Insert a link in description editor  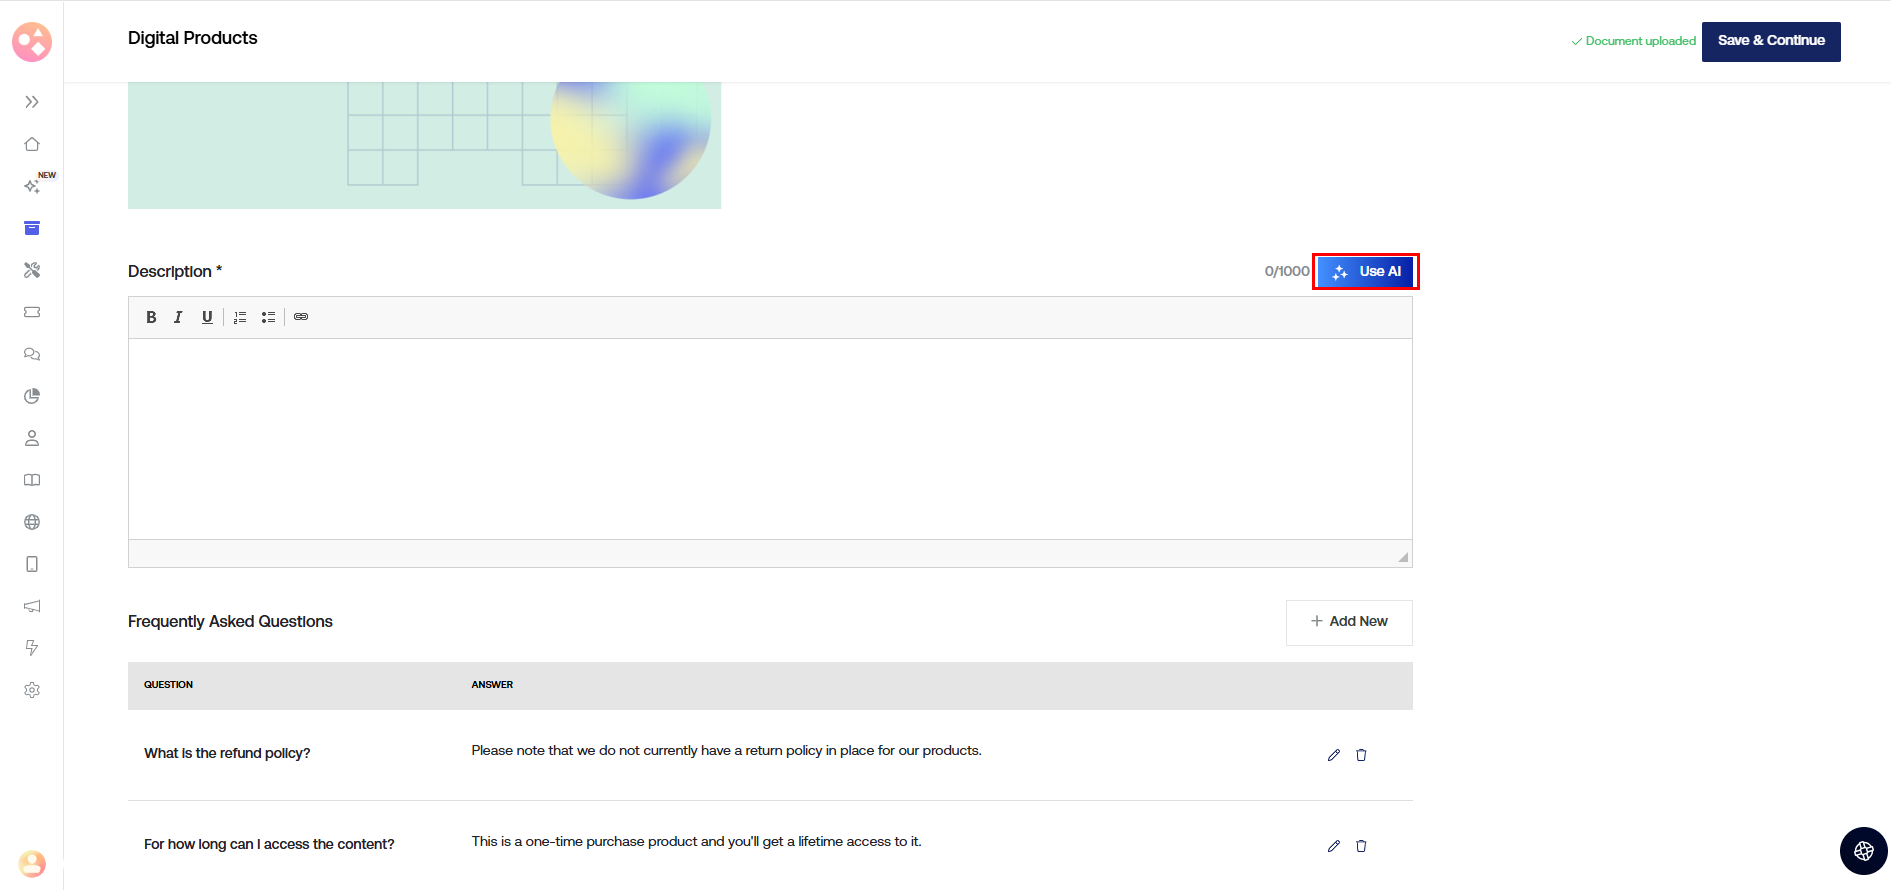pos(301,317)
